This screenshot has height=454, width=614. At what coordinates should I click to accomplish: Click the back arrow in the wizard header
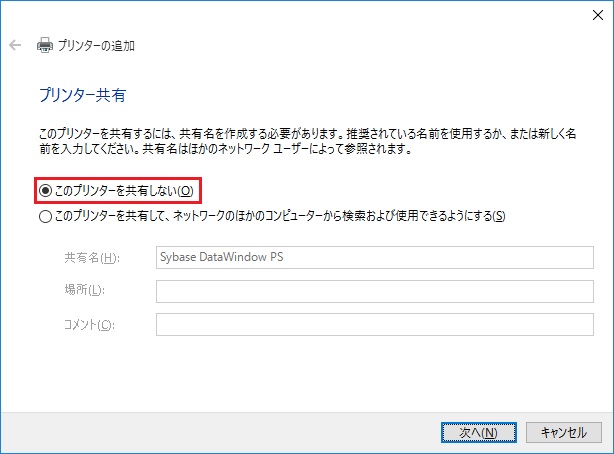tap(15, 45)
